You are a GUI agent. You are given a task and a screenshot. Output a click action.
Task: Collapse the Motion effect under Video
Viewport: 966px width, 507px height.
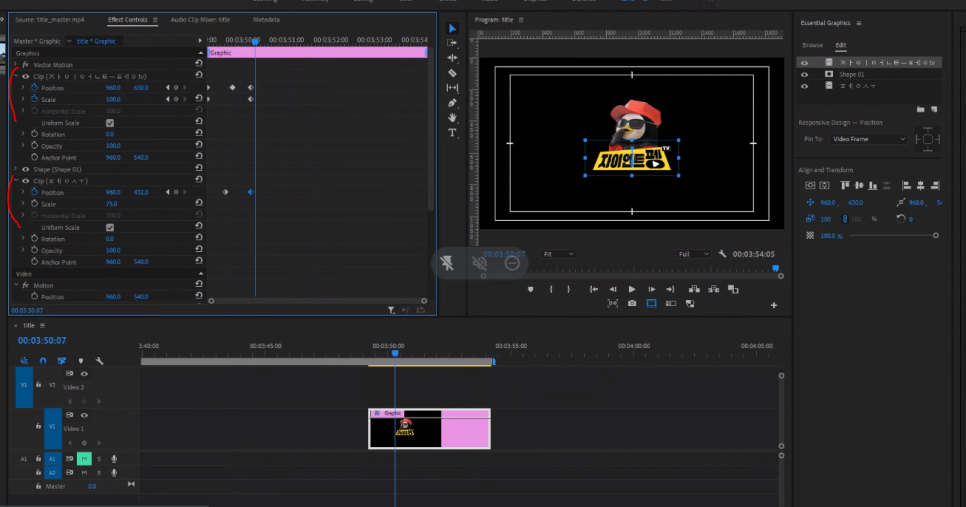(x=16, y=285)
